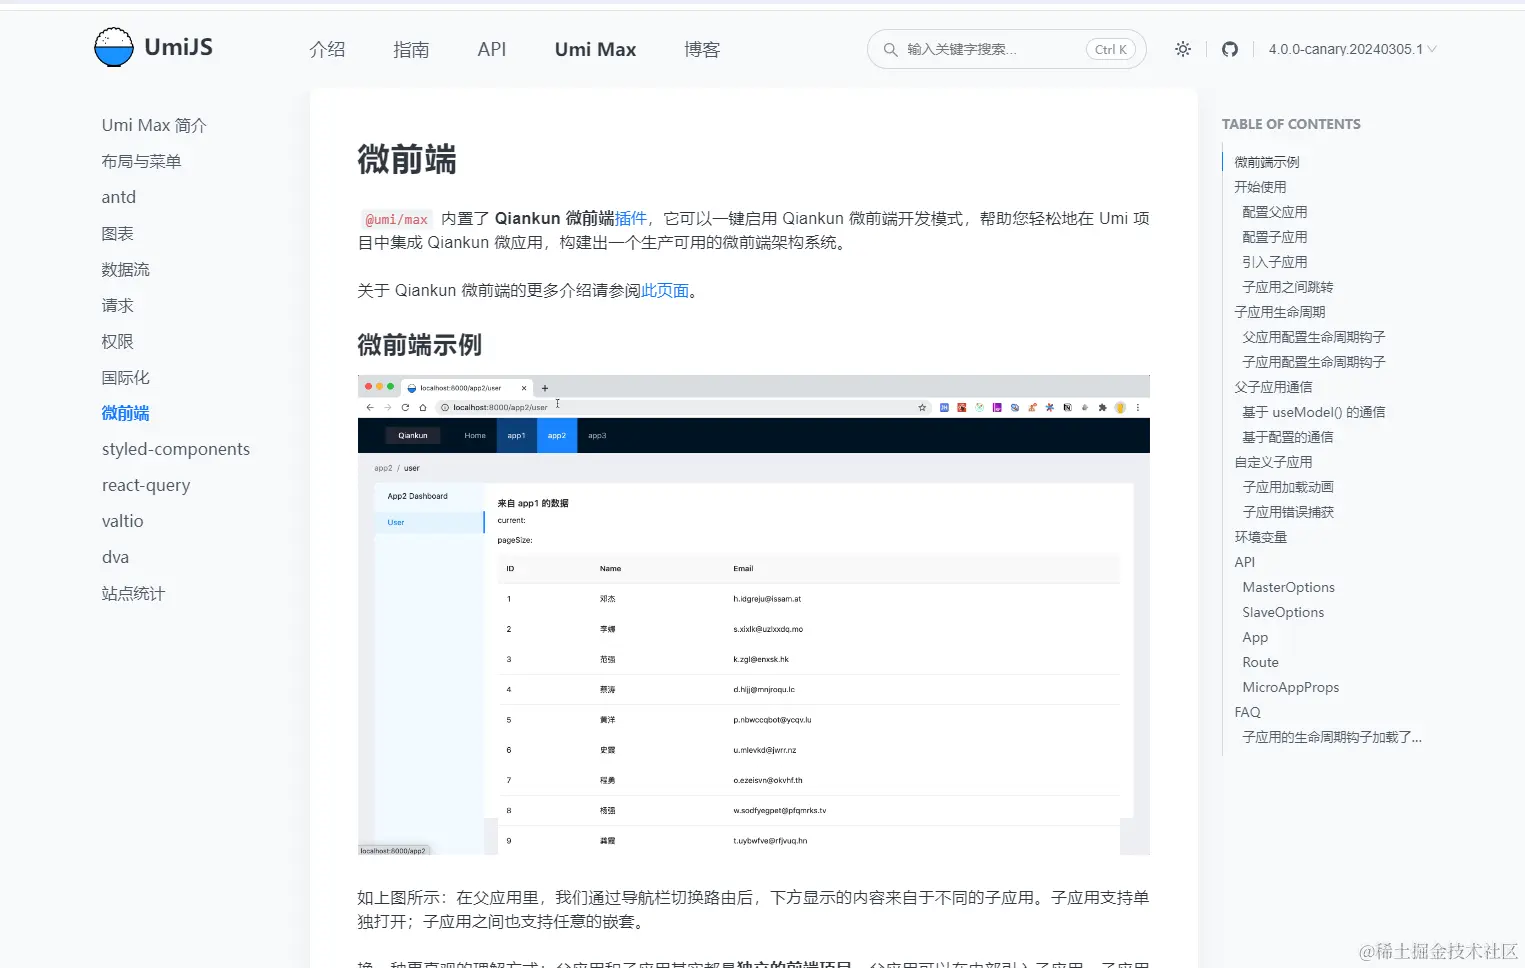Jump to App entry in contents
The height and width of the screenshot is (968, 1525).
point(1255,637)
